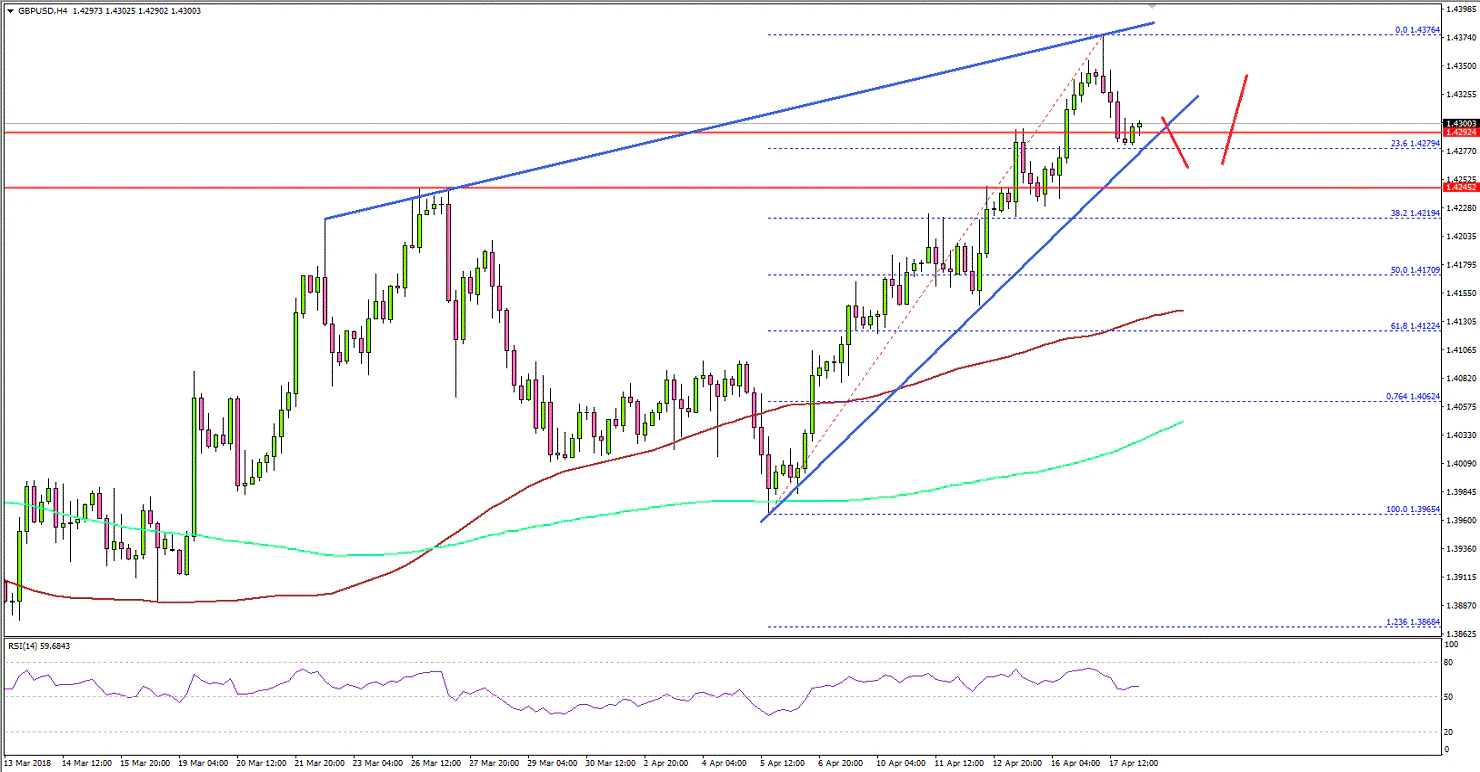
Task: Click the 1.236 Fibonacci extension label
Action: click(x=1412, y=623)
